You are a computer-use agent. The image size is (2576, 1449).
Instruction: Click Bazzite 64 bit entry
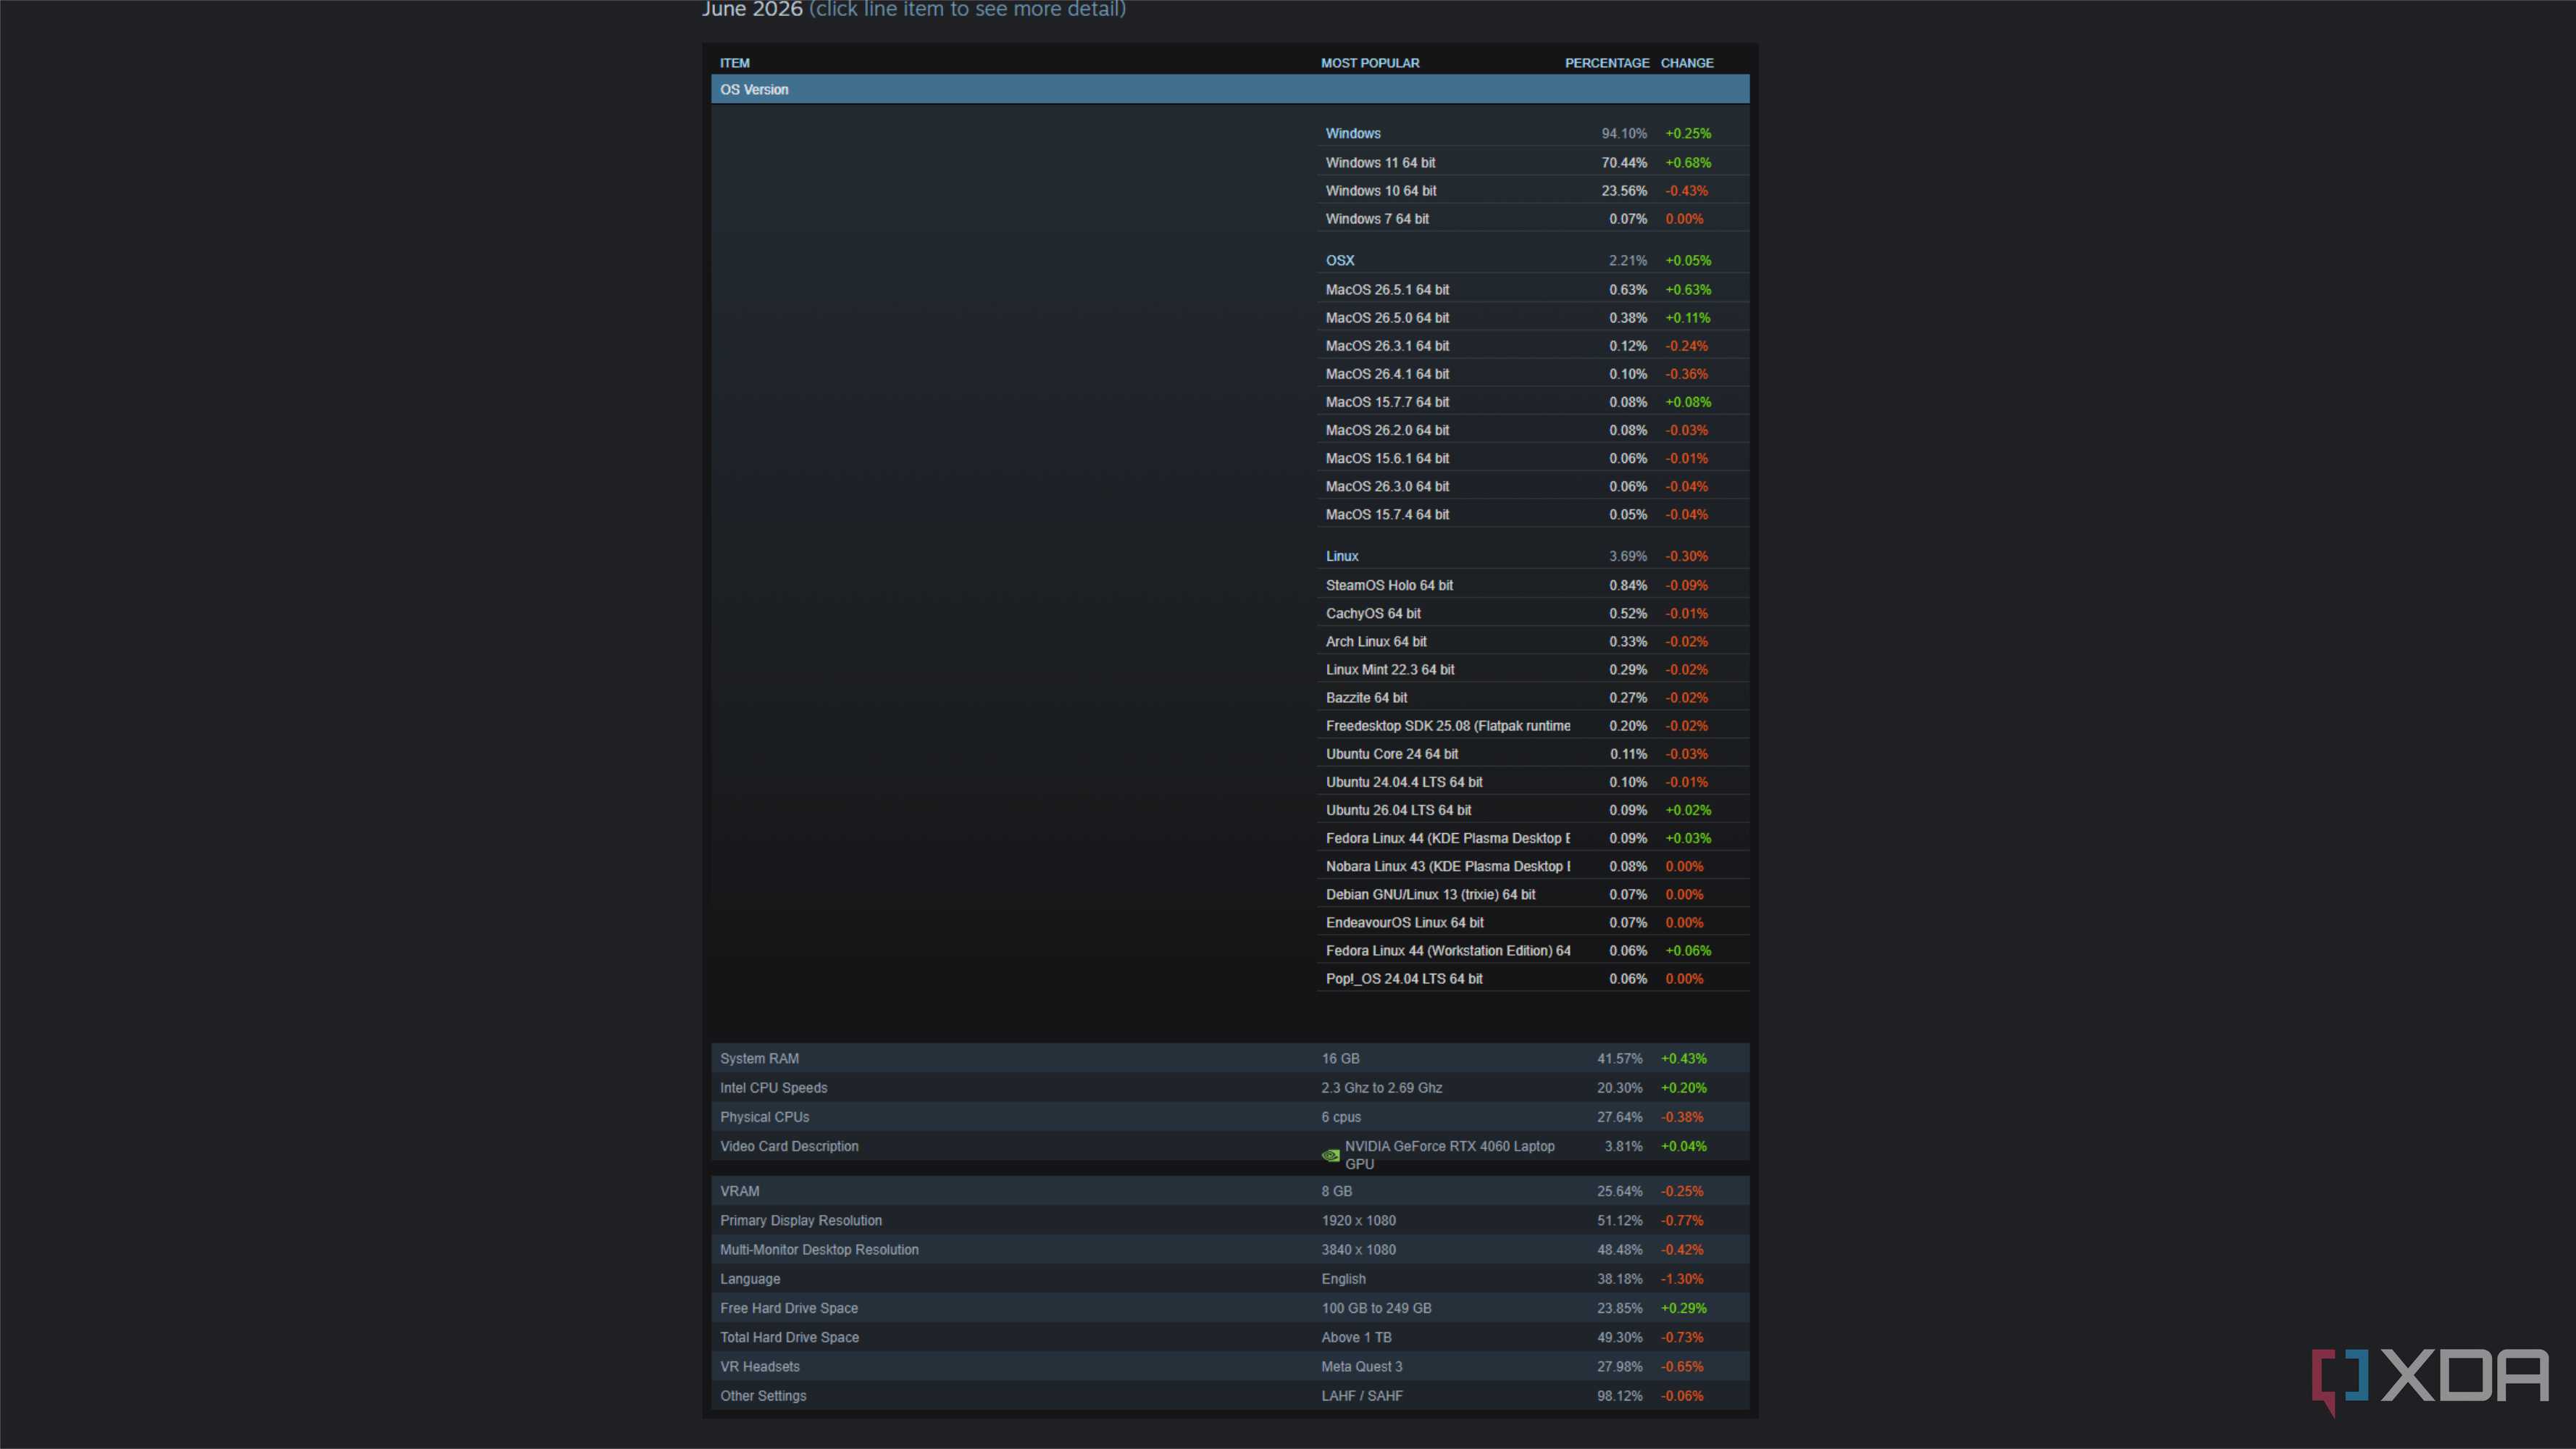click(1533, 697)
